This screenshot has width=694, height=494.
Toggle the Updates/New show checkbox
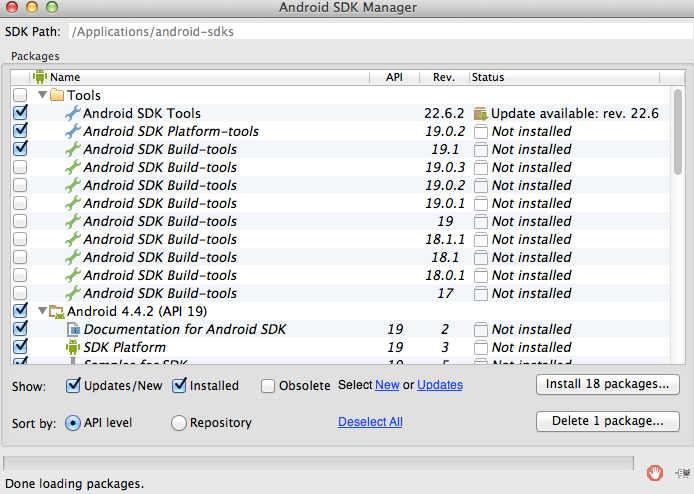click(73, 385)
